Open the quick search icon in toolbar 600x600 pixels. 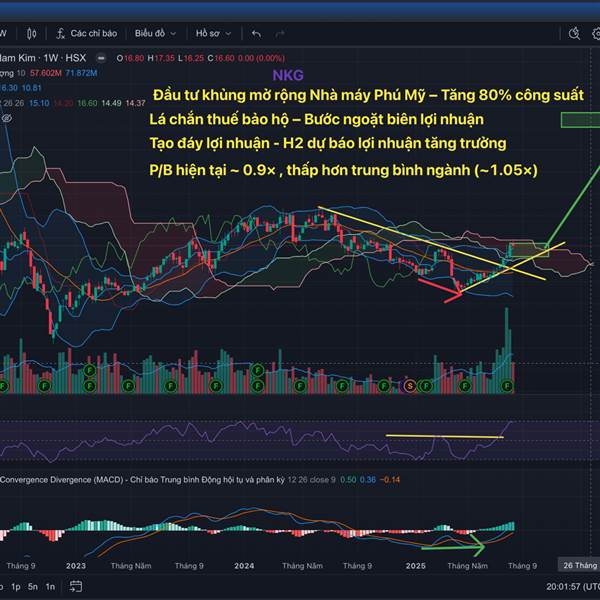tap(574, 34)
